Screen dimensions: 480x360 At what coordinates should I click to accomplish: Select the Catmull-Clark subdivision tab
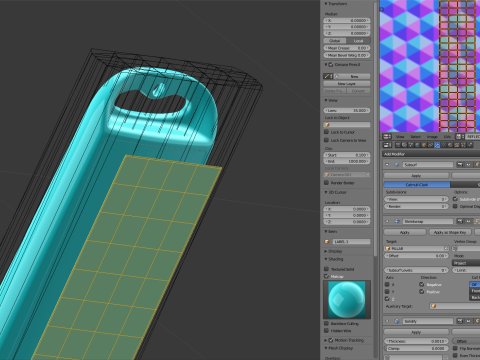coord(417,185)
